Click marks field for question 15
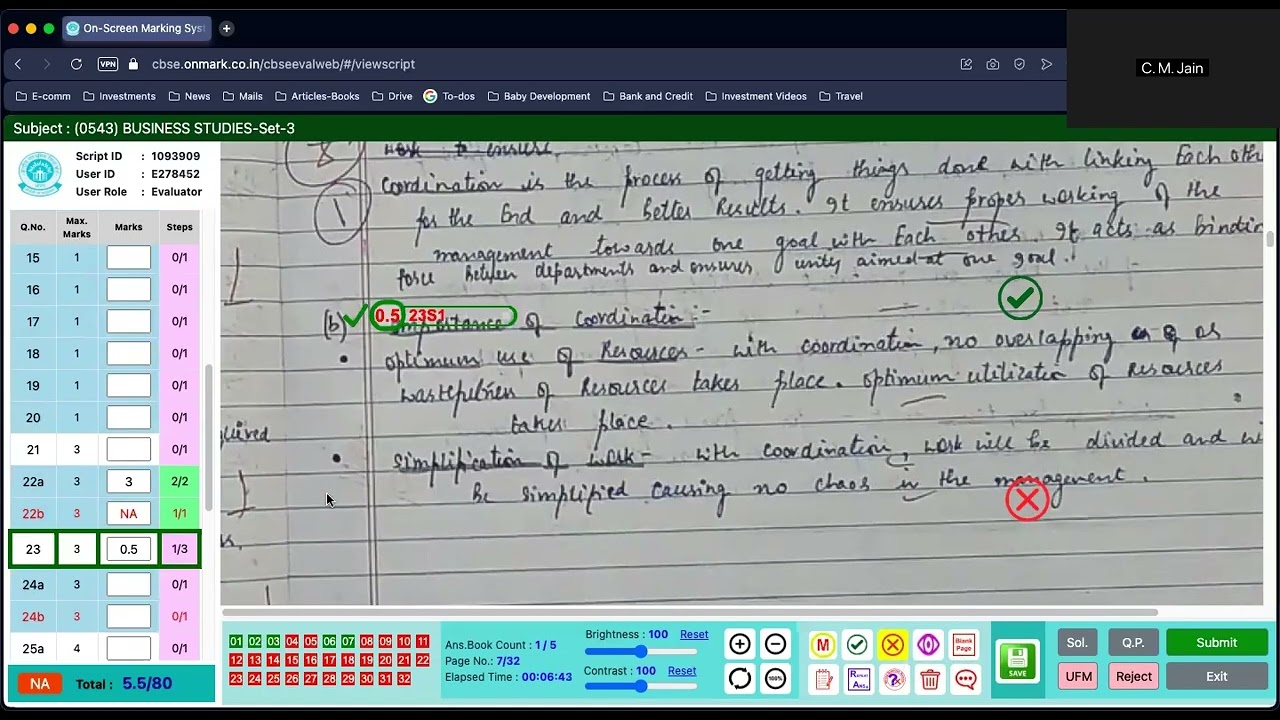1280x720 pixels. [129, 258]
